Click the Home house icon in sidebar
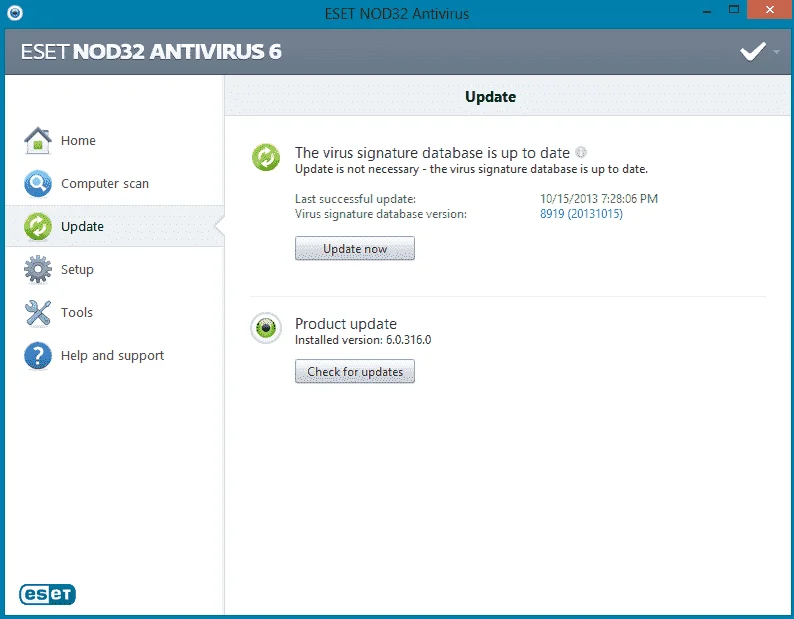Image resolution: width=794 pixels, height=619 pixels. tap(38, 140)
